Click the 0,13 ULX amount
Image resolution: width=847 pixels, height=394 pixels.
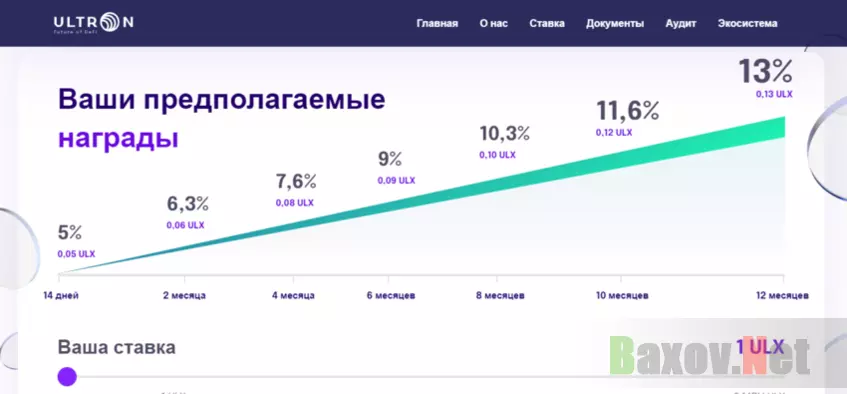click(x=774, y=94)
